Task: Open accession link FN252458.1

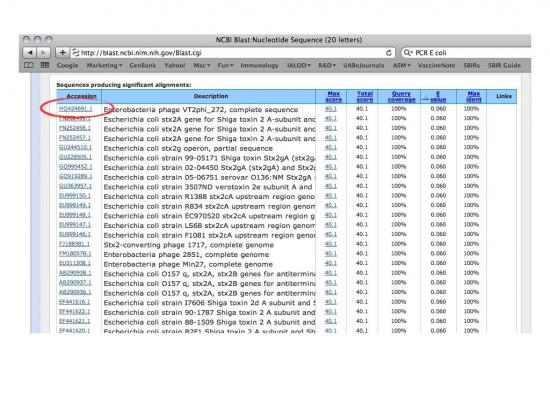Action: tap(75, 128)
